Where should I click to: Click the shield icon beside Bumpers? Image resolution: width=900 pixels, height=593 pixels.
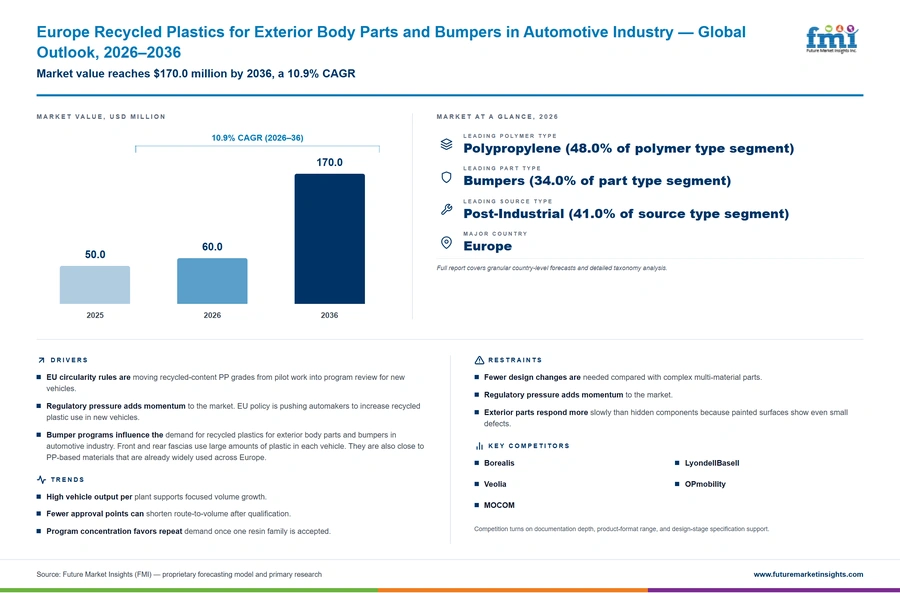click(446, 177)
